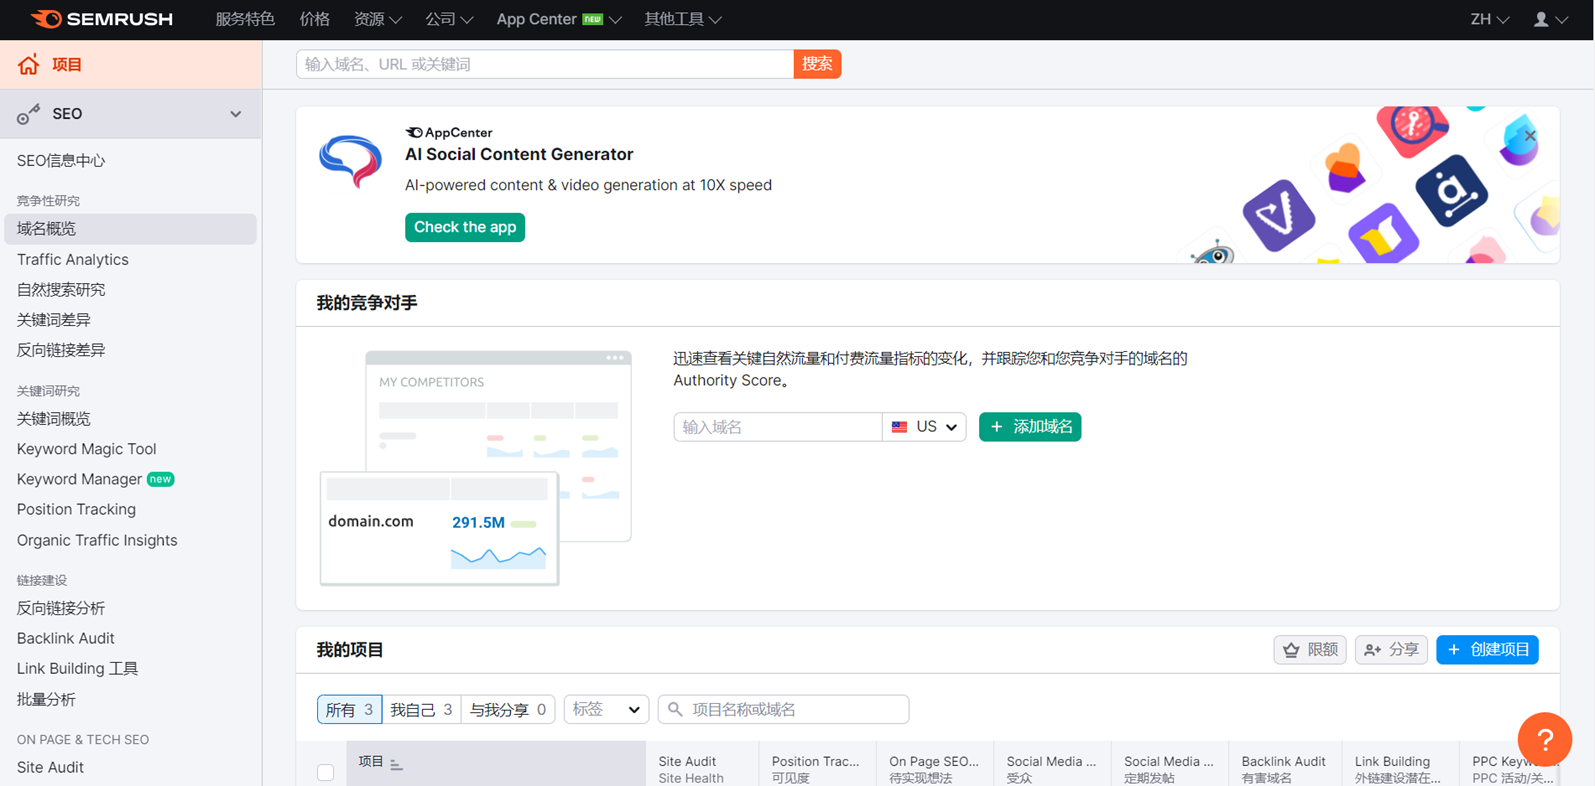Click the 分享 button
Viewport: 1595px width, 786px height.
1391,650
